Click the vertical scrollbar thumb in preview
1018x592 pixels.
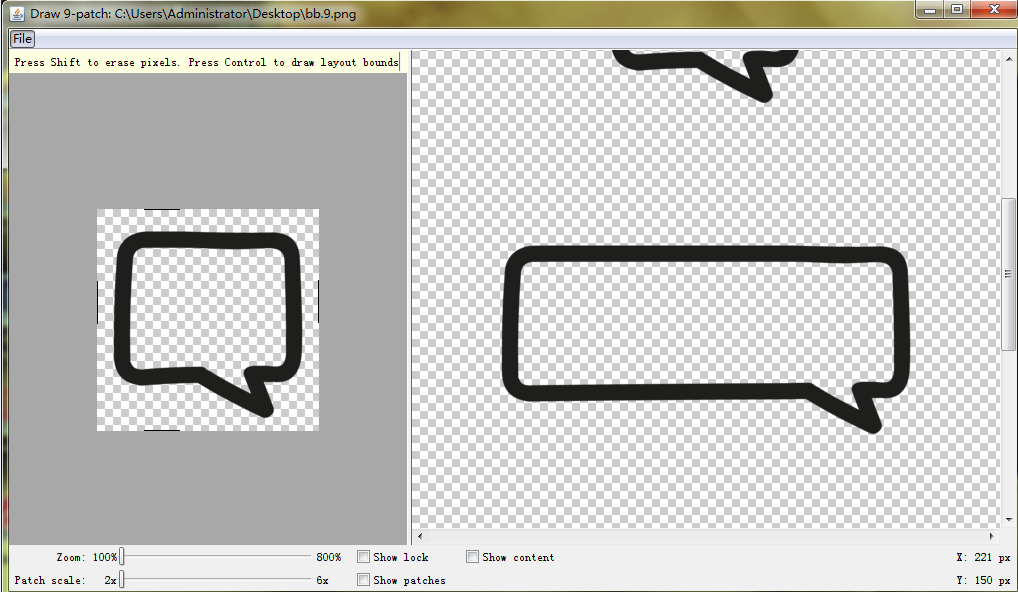[1009, 274]
